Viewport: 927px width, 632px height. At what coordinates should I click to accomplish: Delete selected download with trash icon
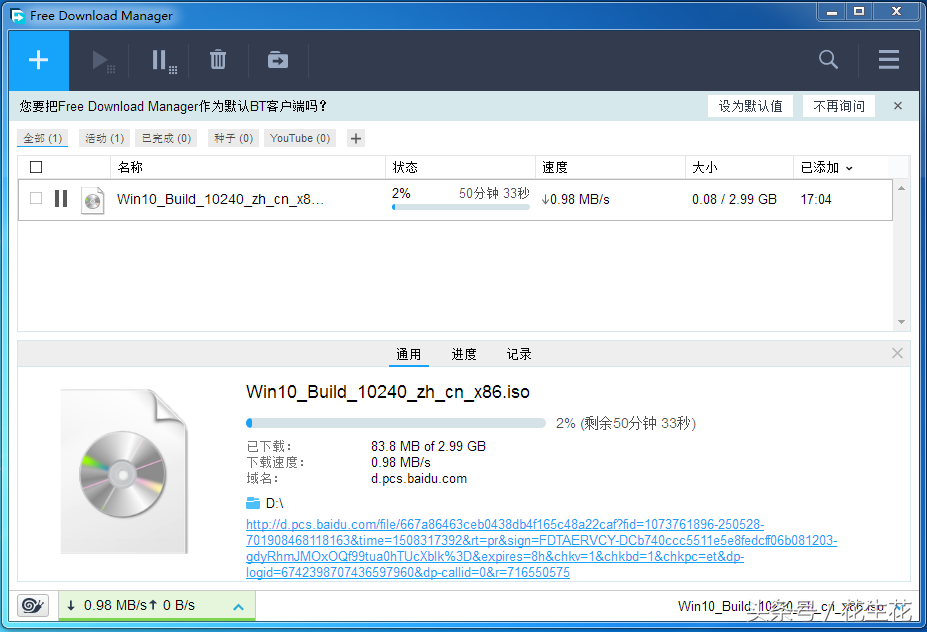[218, 60]
